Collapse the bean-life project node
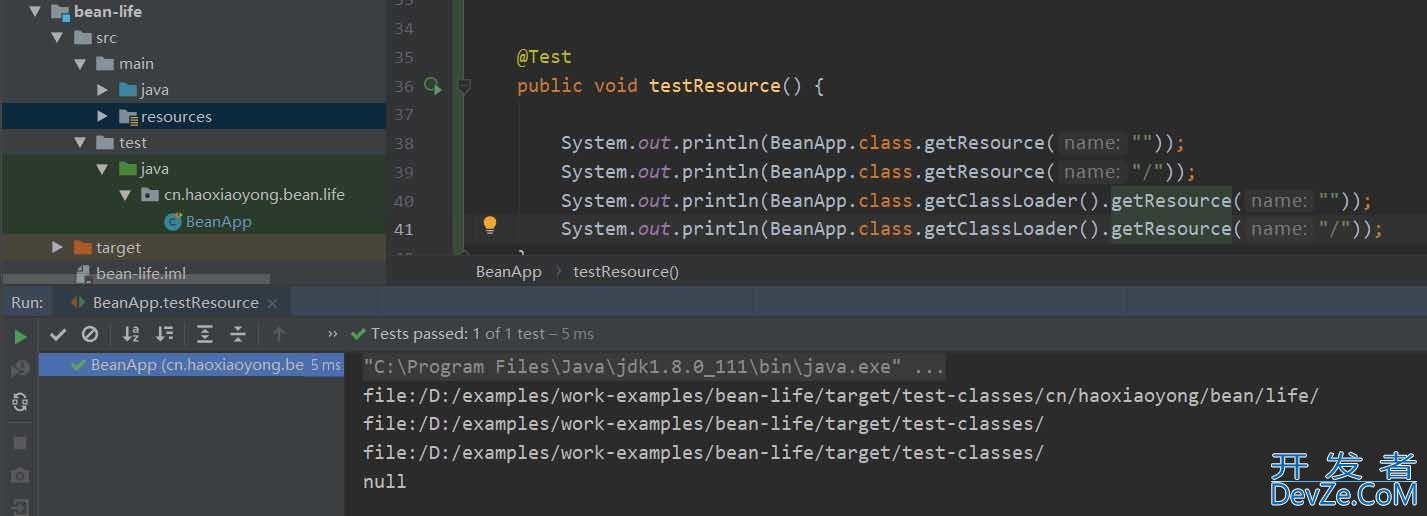Screen dimensions: 1427x516 click(35, 12)
